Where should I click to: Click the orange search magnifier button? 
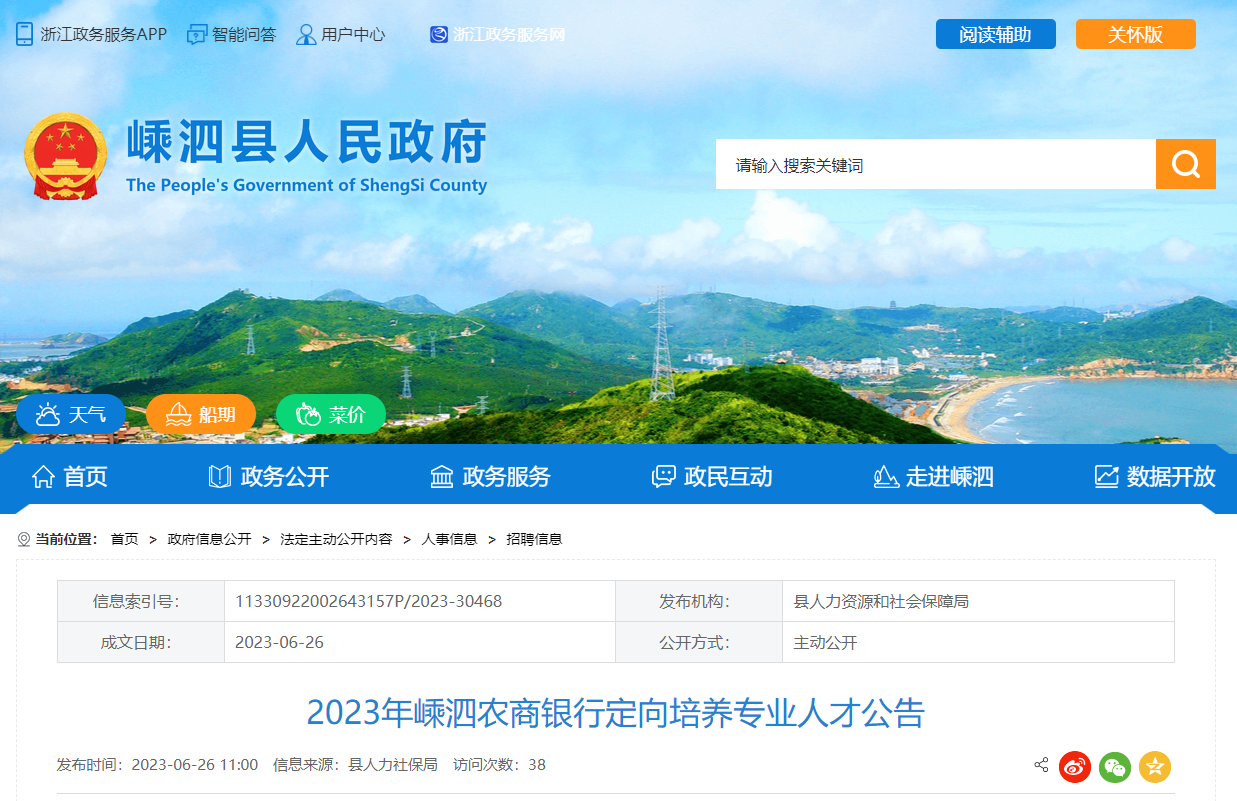point(1185,164)
